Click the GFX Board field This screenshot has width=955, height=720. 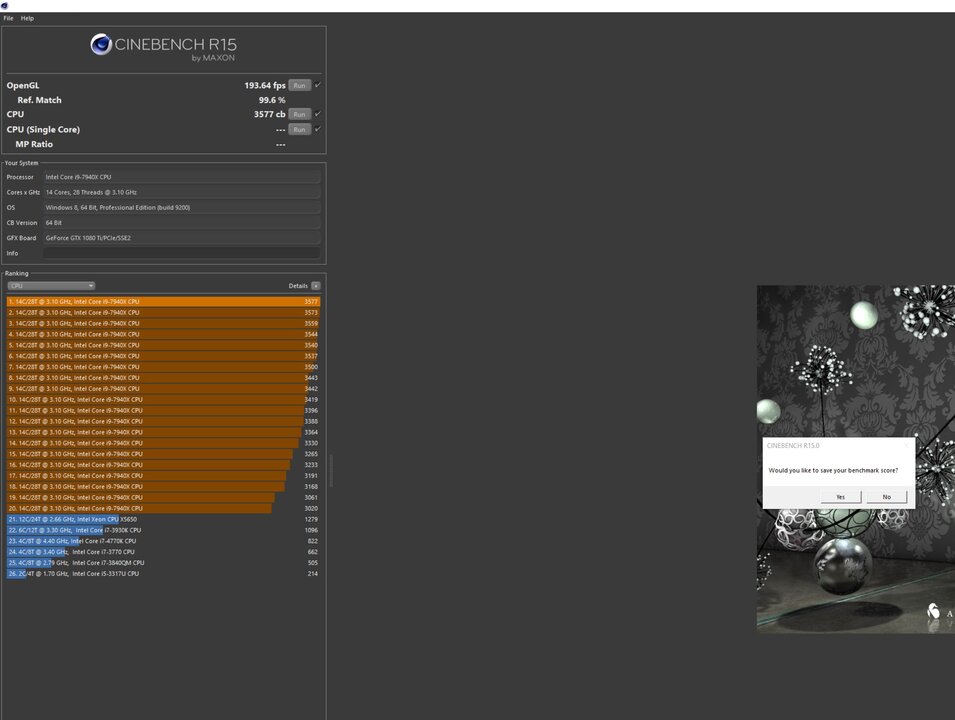(x=181, y=238)
